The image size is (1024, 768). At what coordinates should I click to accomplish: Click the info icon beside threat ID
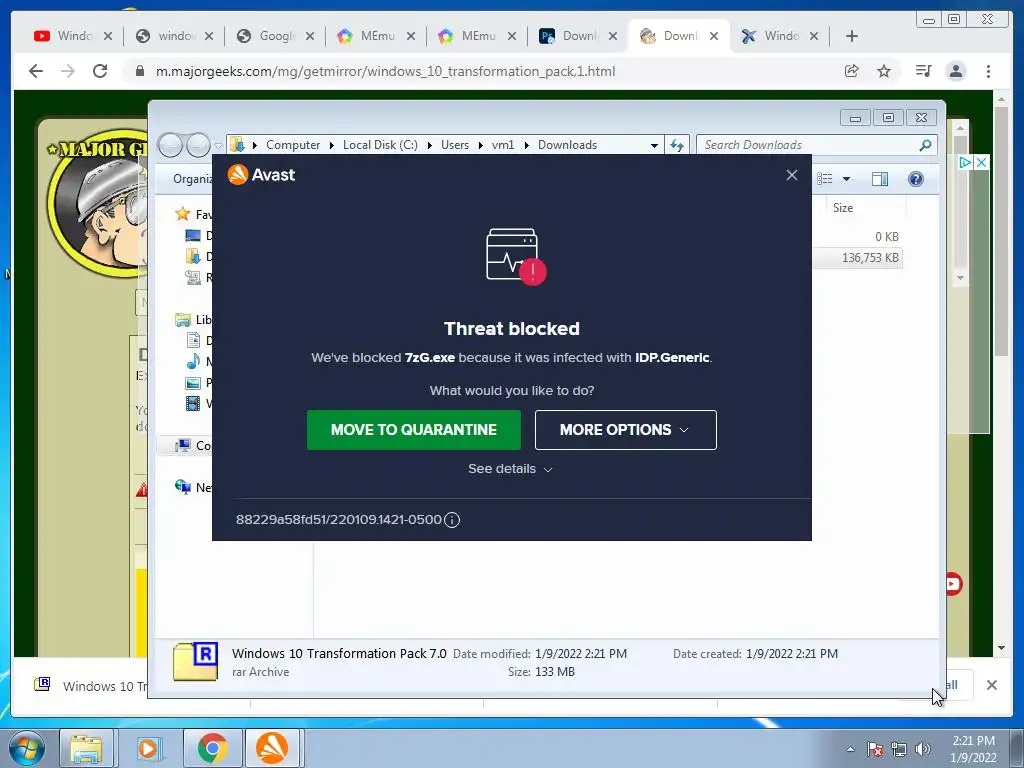click(452, 520)
